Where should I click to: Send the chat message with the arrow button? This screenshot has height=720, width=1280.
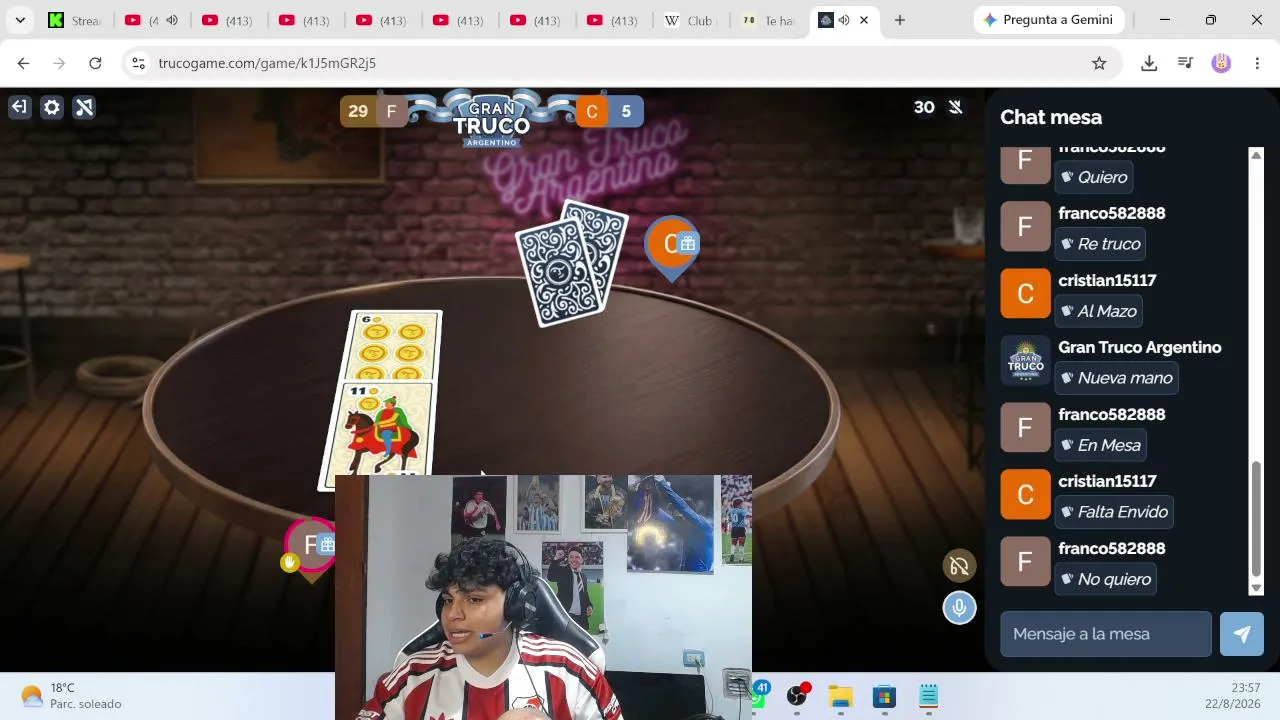(x=1242, y=634)
